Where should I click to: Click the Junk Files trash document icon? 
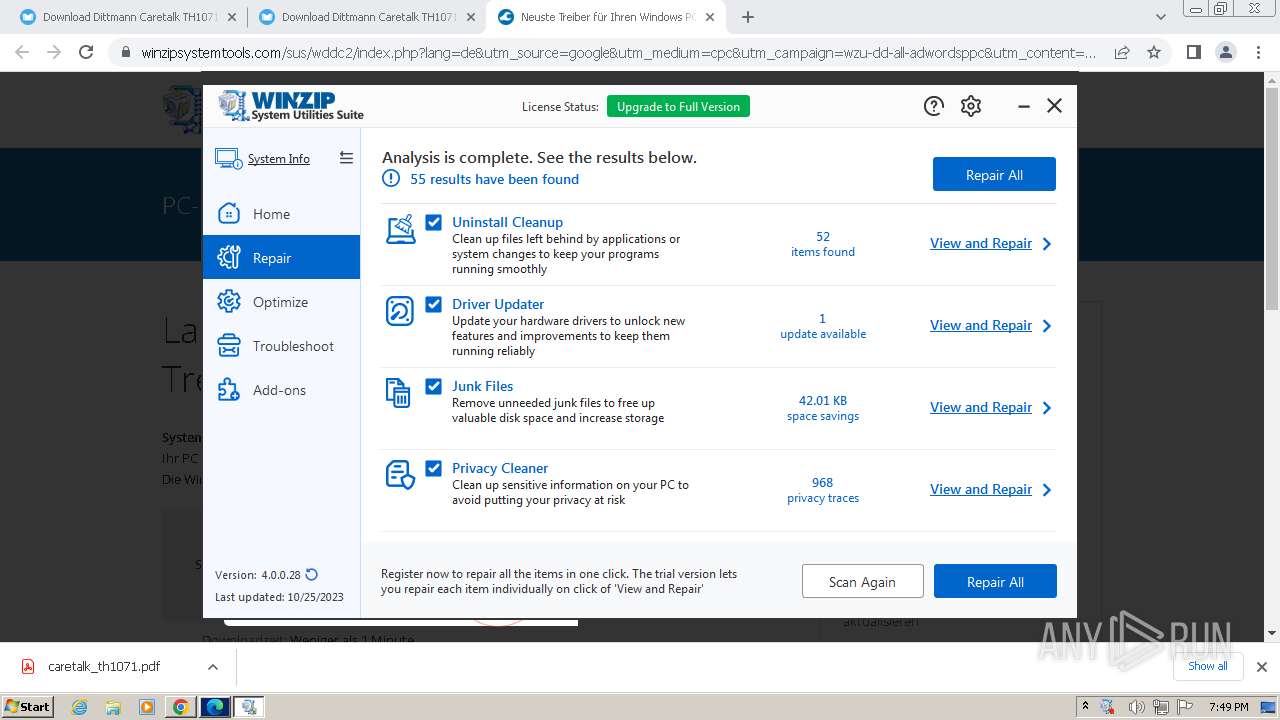[398, 393]
